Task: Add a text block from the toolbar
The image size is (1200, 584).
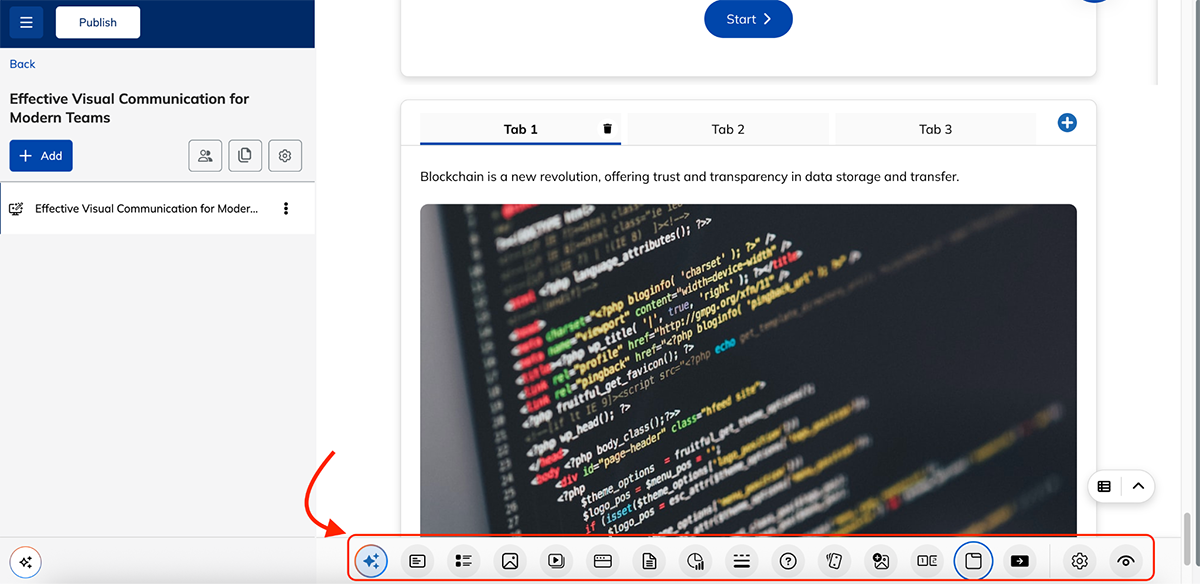Action: tap(417, 561)
